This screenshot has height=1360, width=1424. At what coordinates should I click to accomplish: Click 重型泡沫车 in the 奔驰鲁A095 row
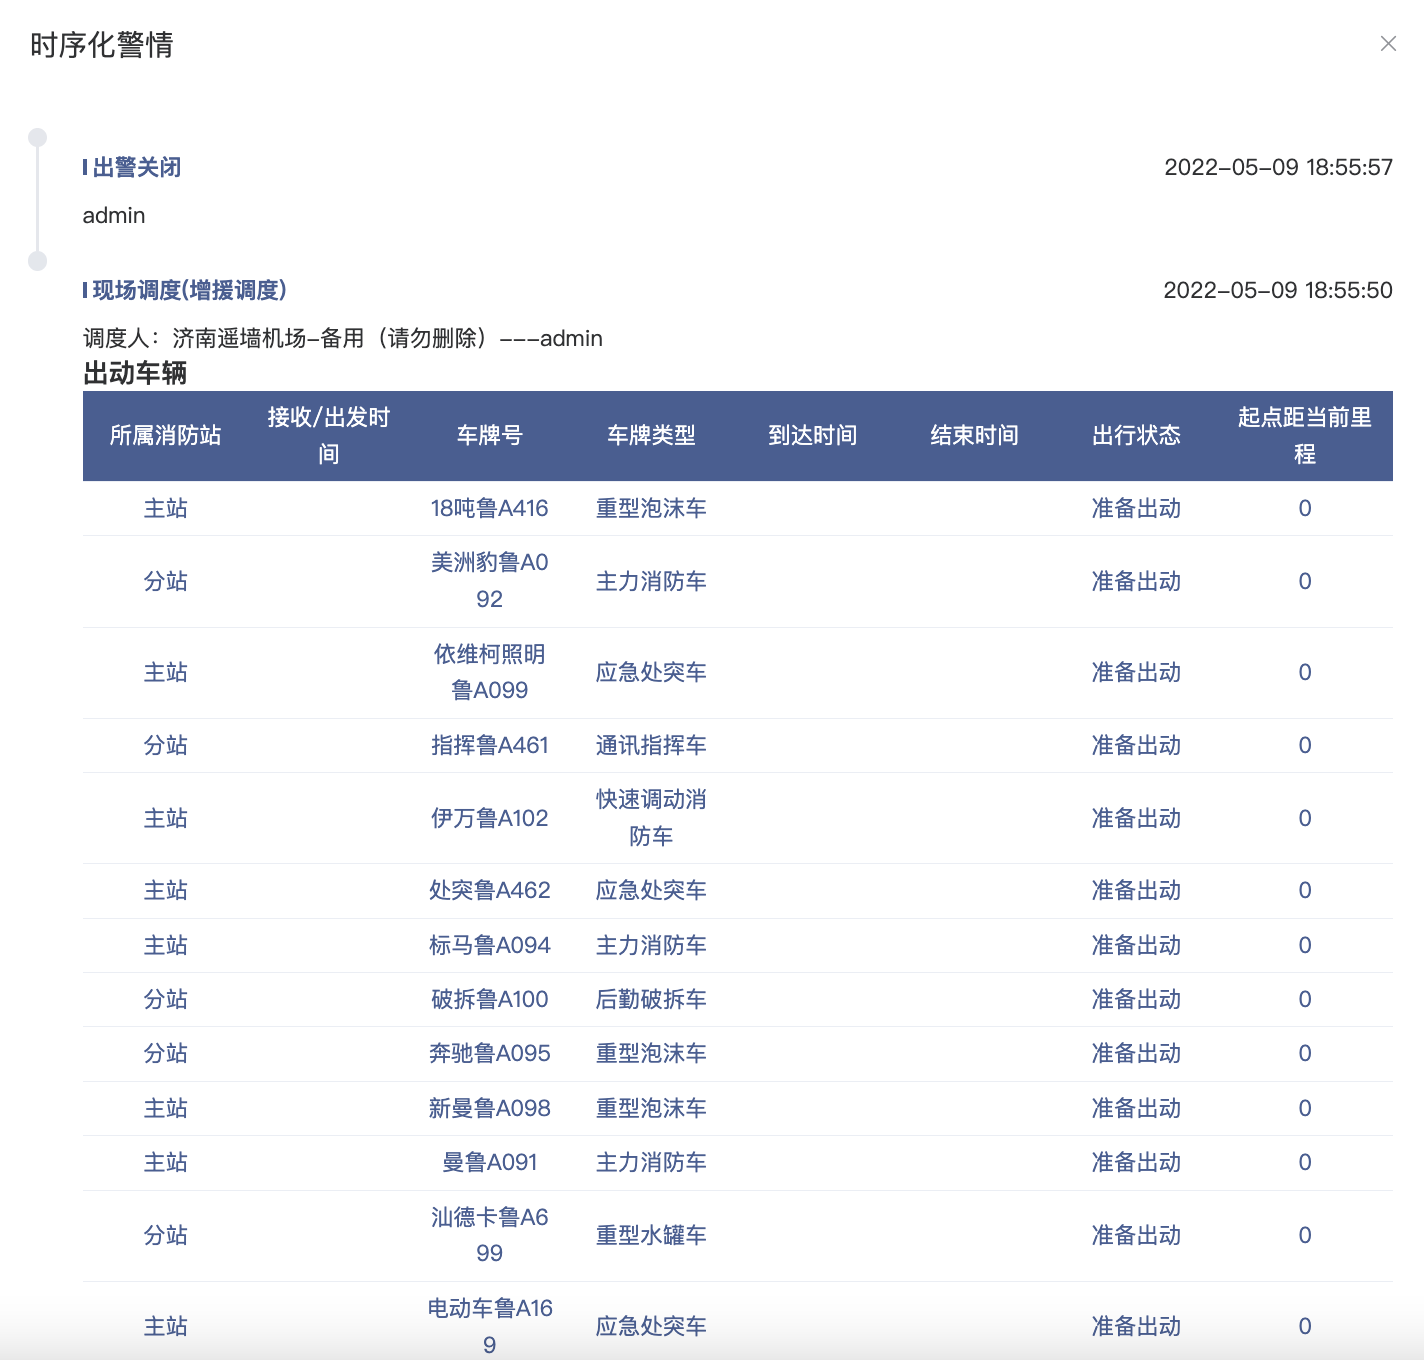point(651,1053)
